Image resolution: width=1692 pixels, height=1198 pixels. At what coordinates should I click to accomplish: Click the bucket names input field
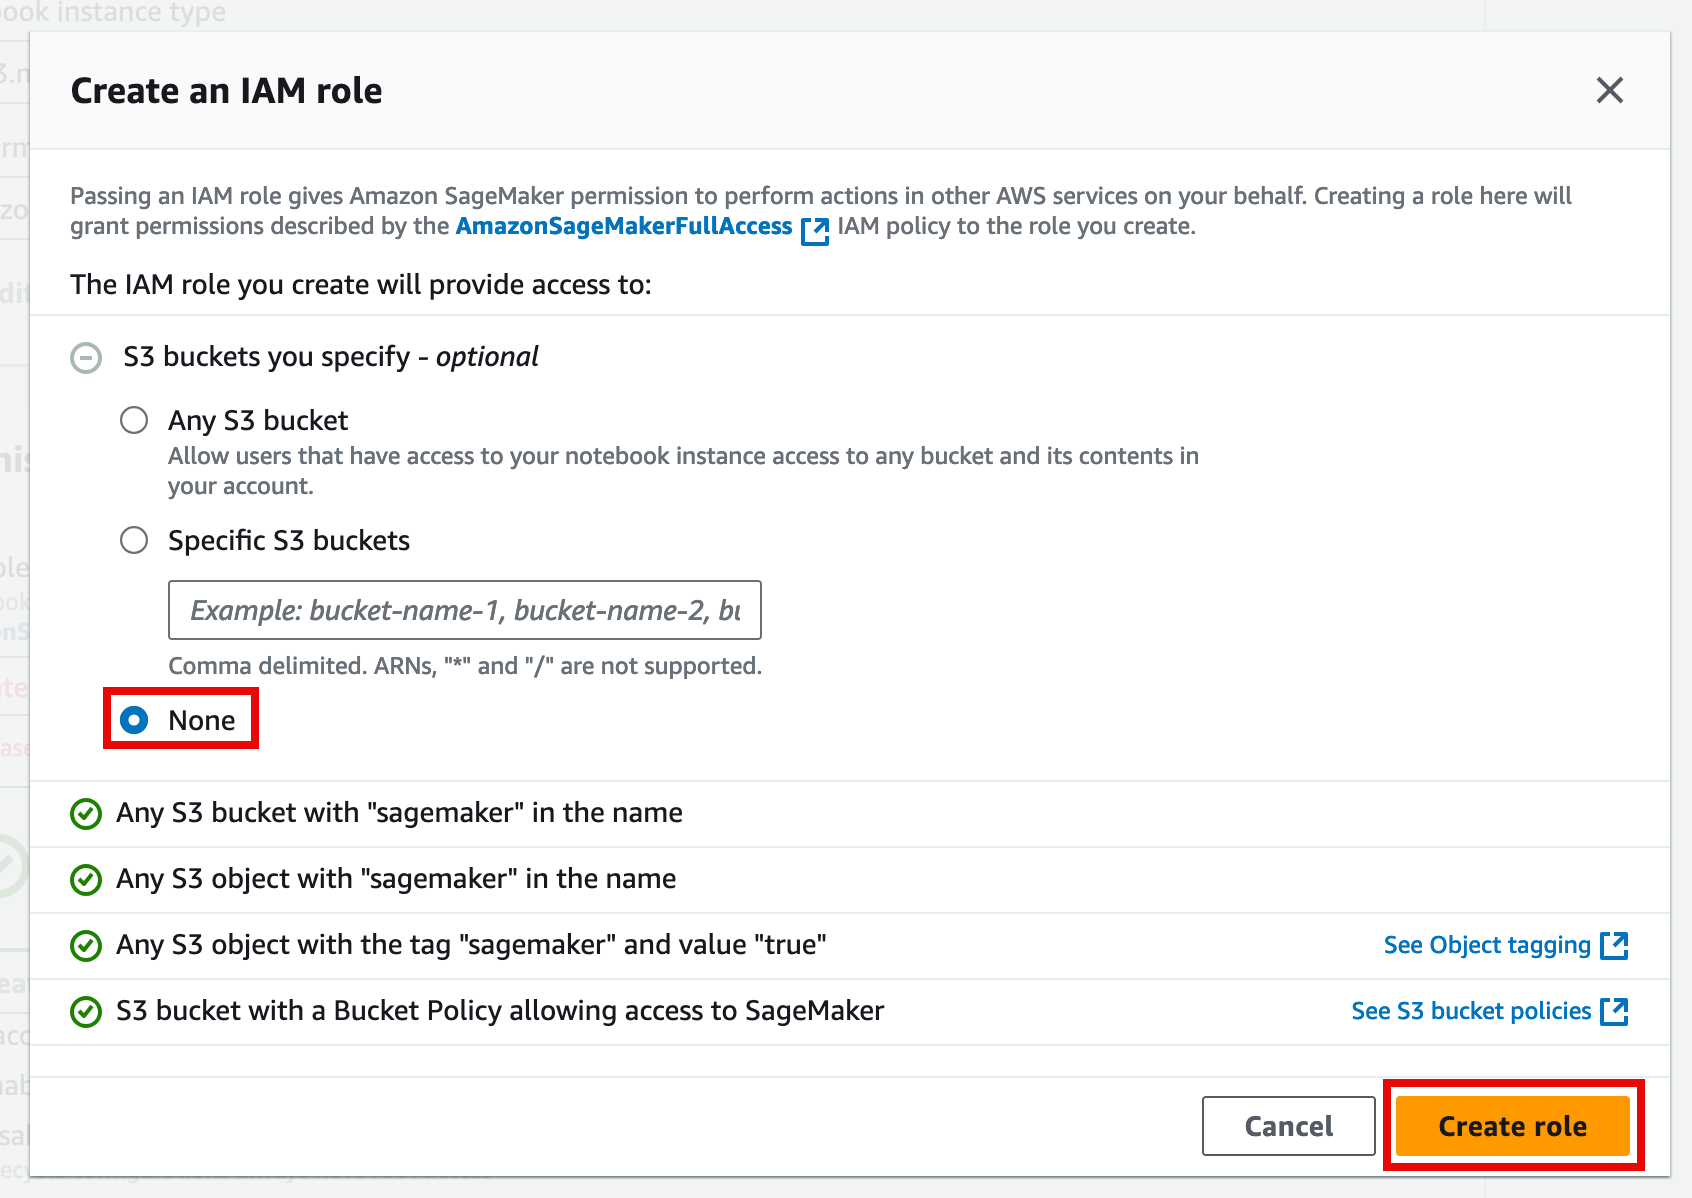pyautogui.click(x=464, y=610)
